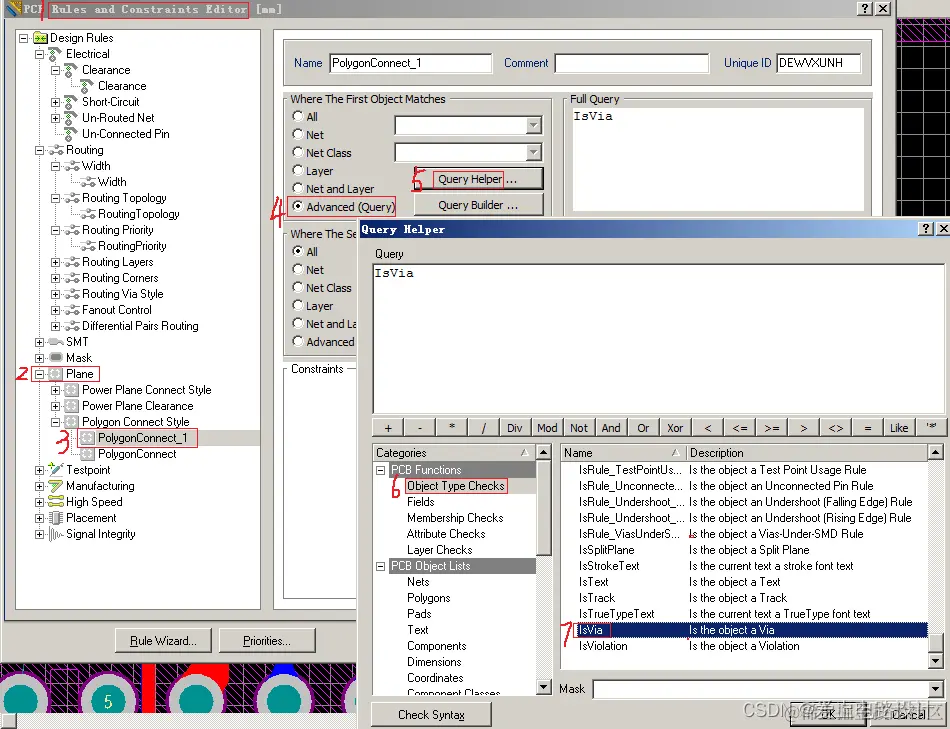
Task: Click the Routing Corners rule icon
Action: tap(72, 278)
